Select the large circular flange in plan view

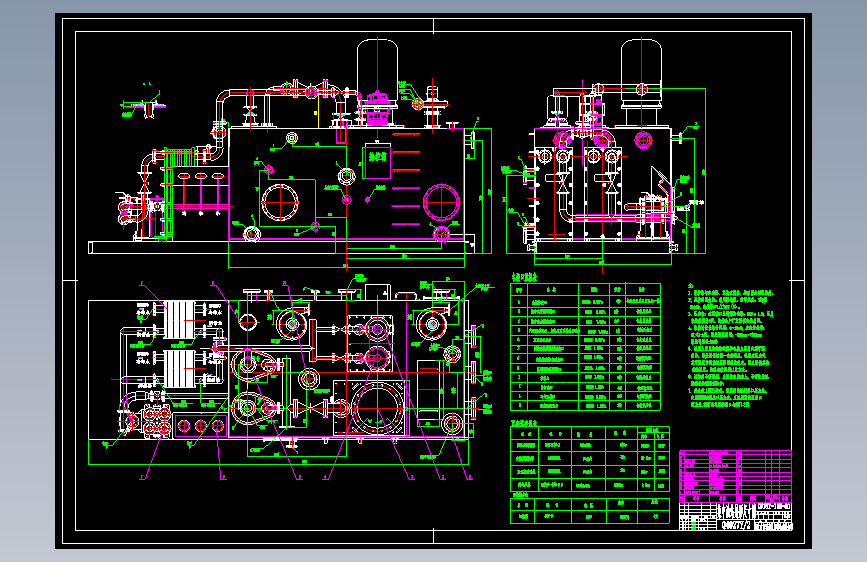click(377, 408)
